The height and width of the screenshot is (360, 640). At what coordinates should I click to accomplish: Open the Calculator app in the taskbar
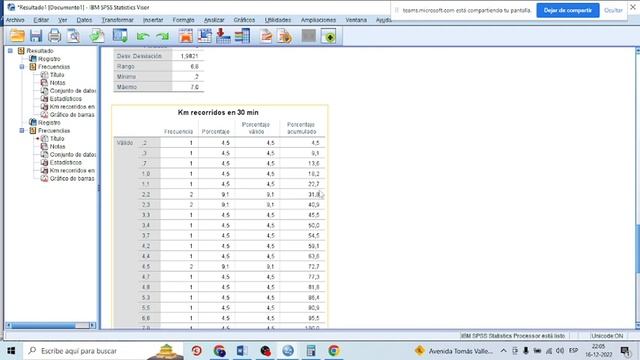tap(311, 351)
